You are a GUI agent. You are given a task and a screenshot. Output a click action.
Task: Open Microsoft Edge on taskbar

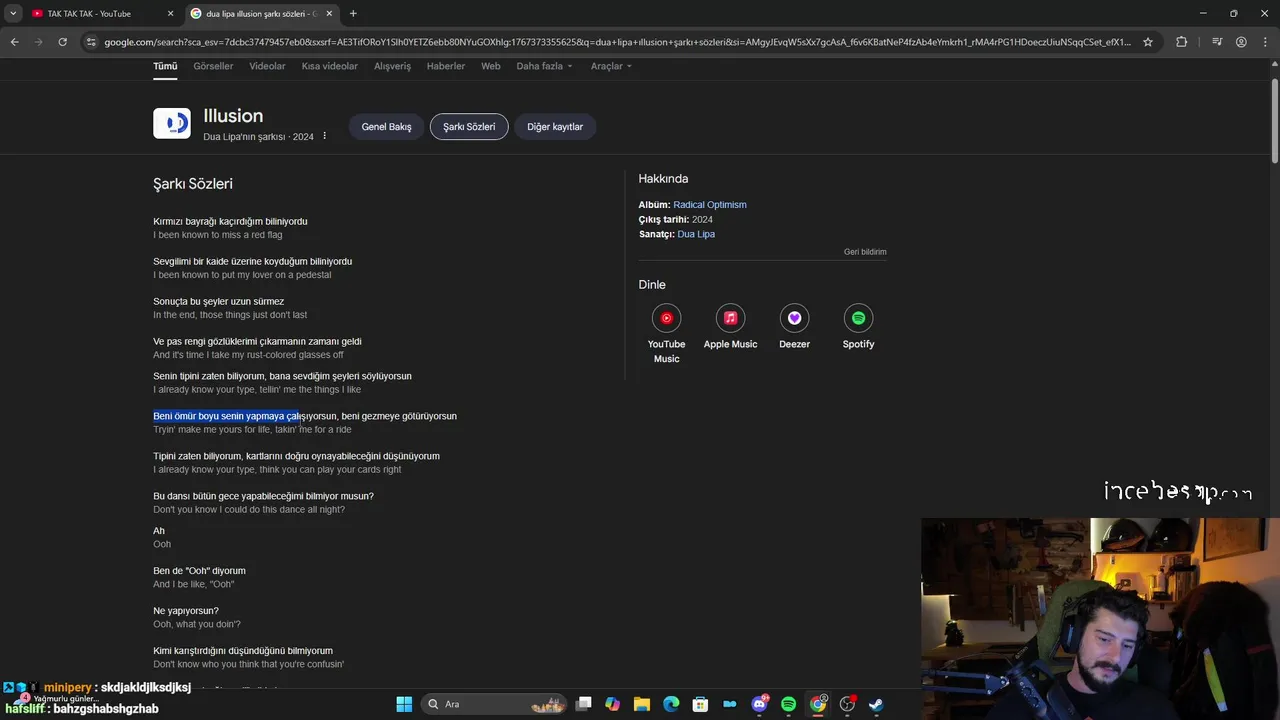[x=671, y=704]
